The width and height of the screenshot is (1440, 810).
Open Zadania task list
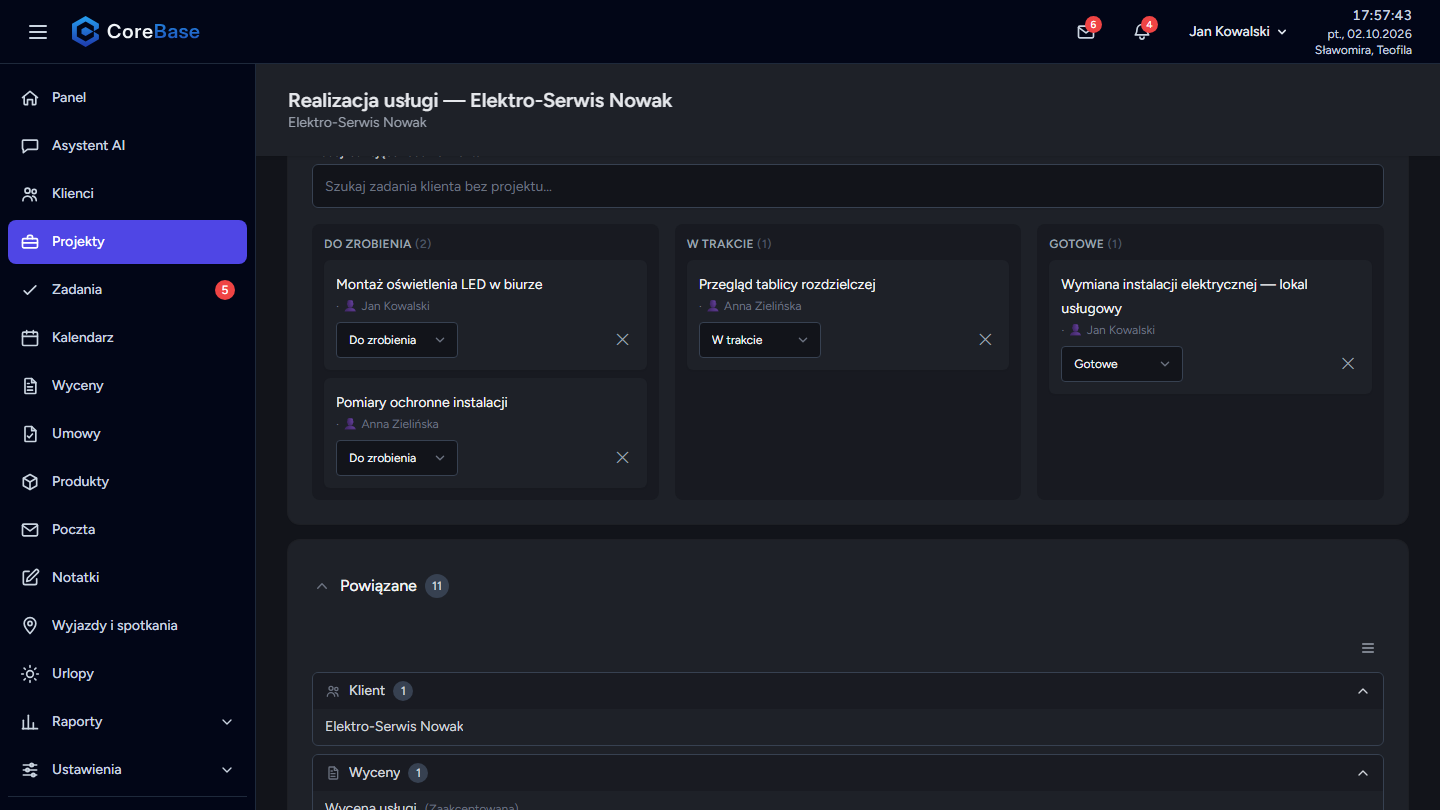tap(127, 289)
